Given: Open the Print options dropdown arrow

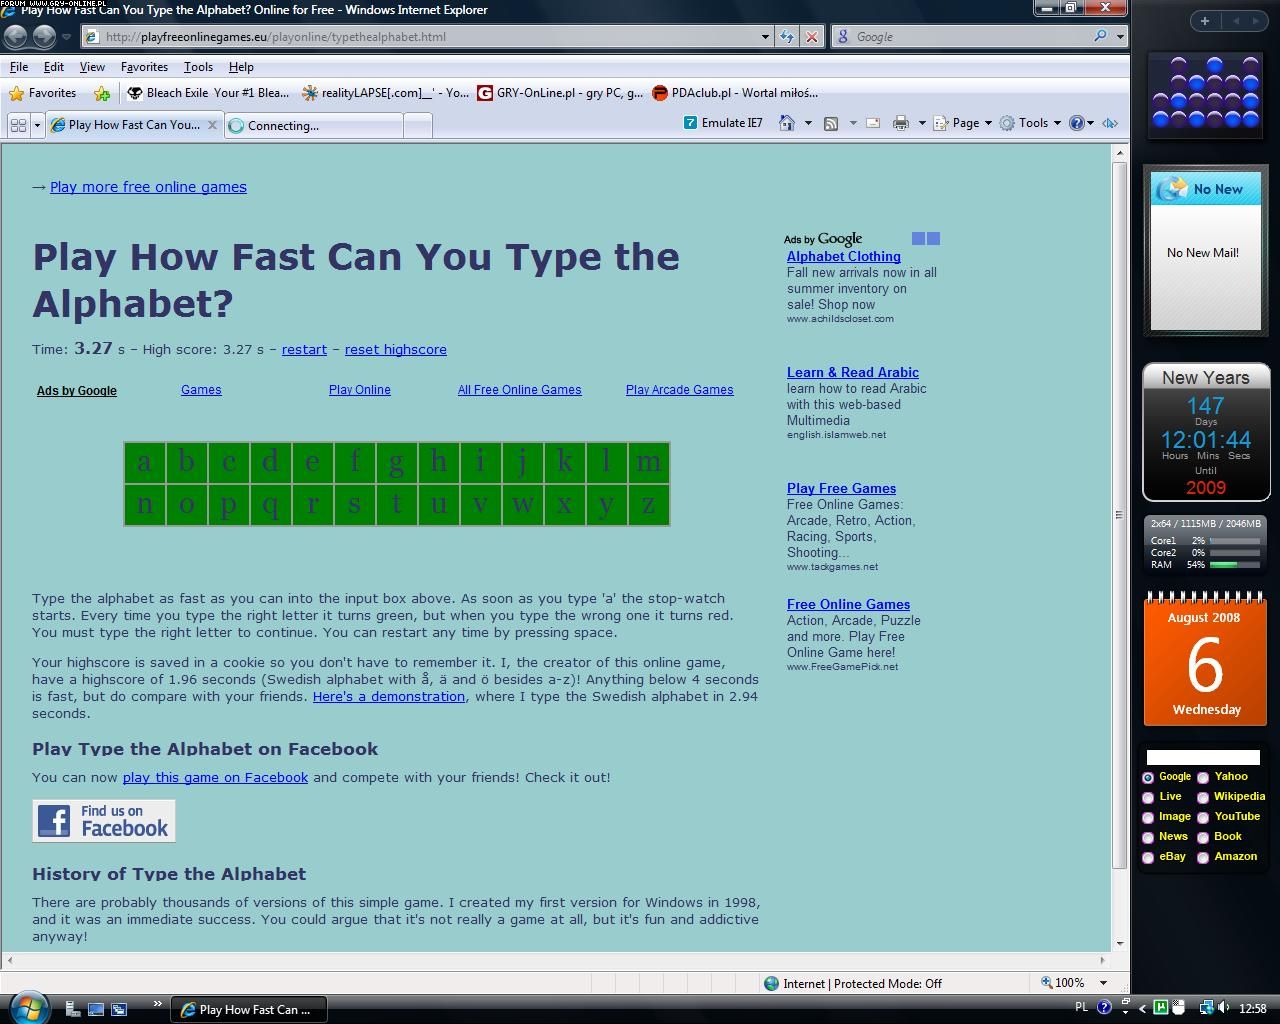Looking at the screenshot, I should coord(921,123).
